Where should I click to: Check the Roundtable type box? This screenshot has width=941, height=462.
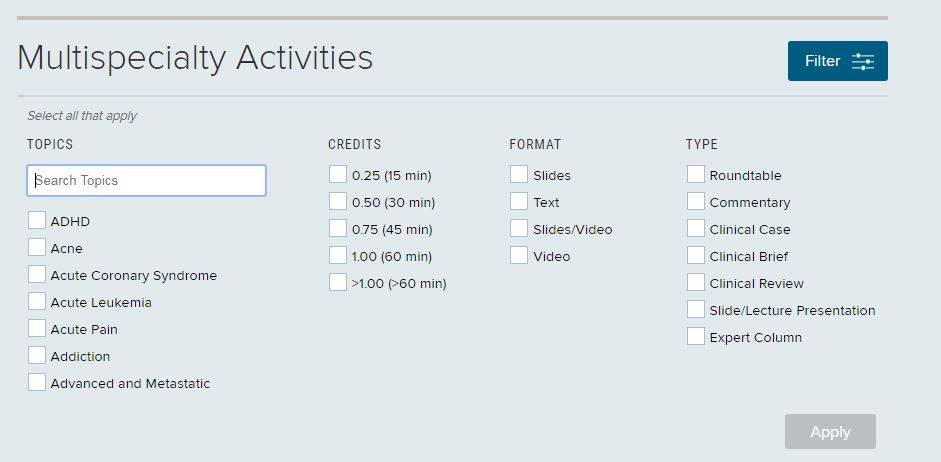click(696, 175)
